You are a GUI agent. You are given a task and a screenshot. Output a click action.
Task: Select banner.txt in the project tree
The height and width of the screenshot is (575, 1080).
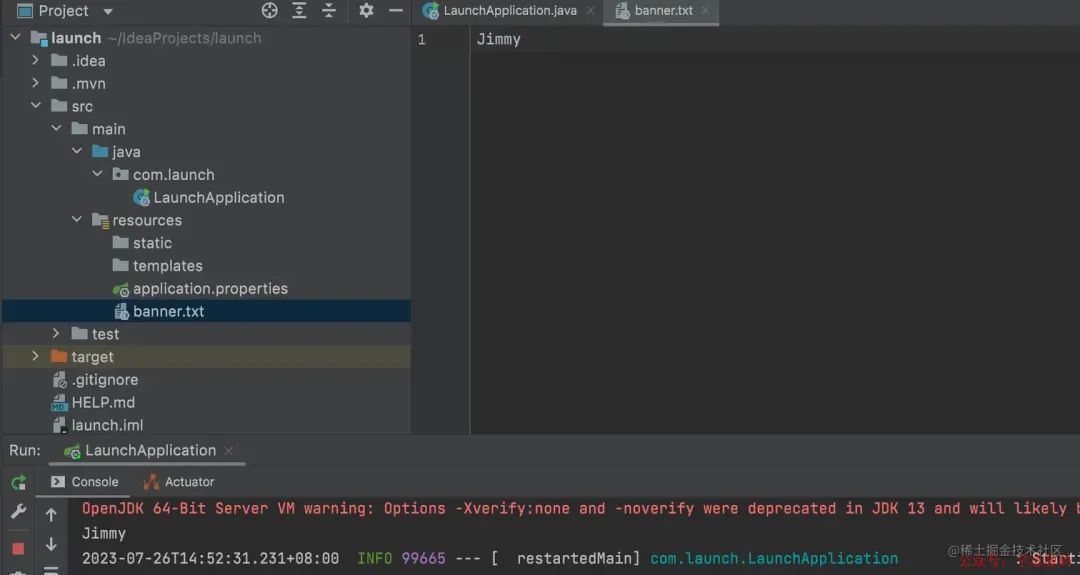point(168,311)
